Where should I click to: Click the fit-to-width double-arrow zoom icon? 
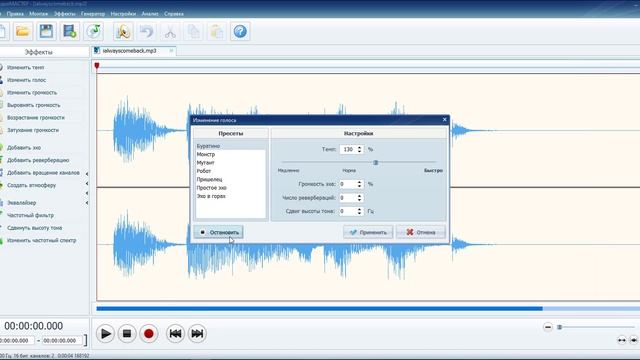622,340
